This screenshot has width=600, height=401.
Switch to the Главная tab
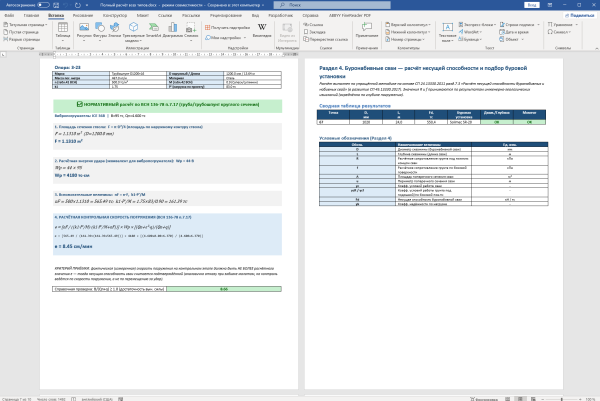(31, 15)
